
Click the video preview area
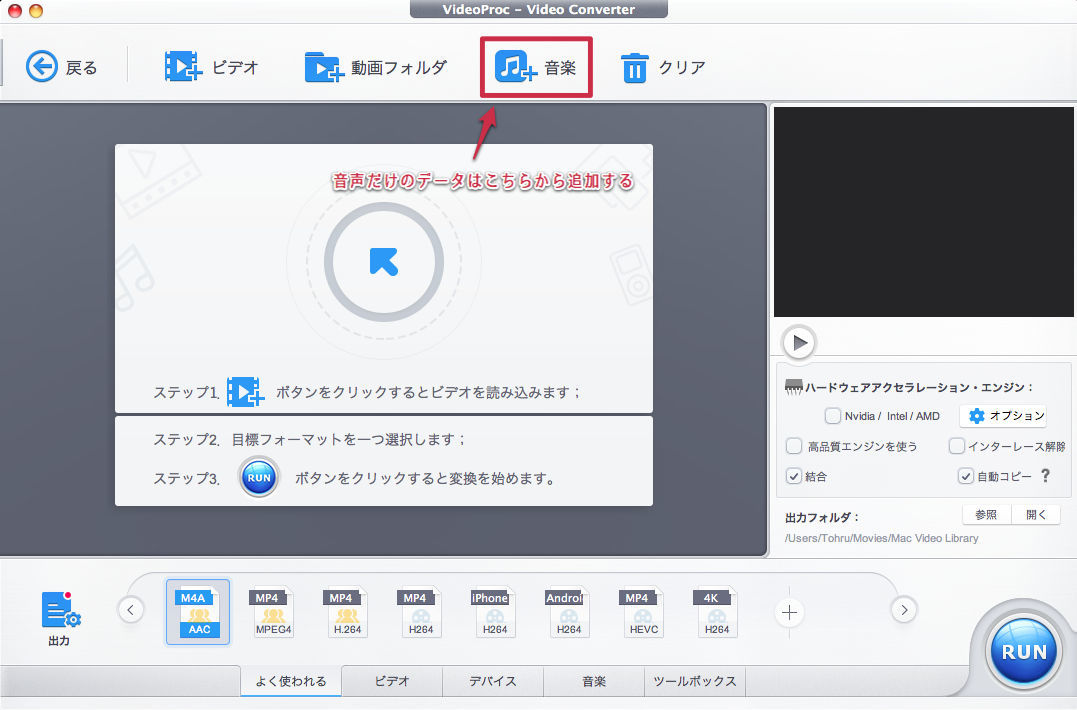pos(923,211)
